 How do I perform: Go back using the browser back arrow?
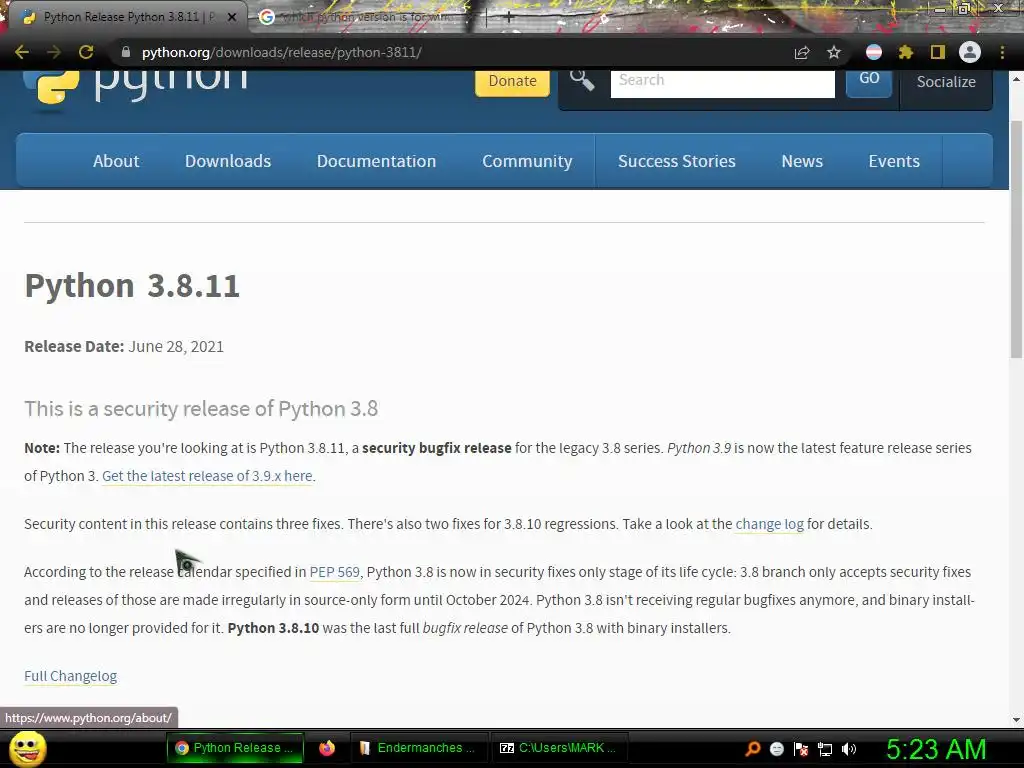[x=22, y=52]
